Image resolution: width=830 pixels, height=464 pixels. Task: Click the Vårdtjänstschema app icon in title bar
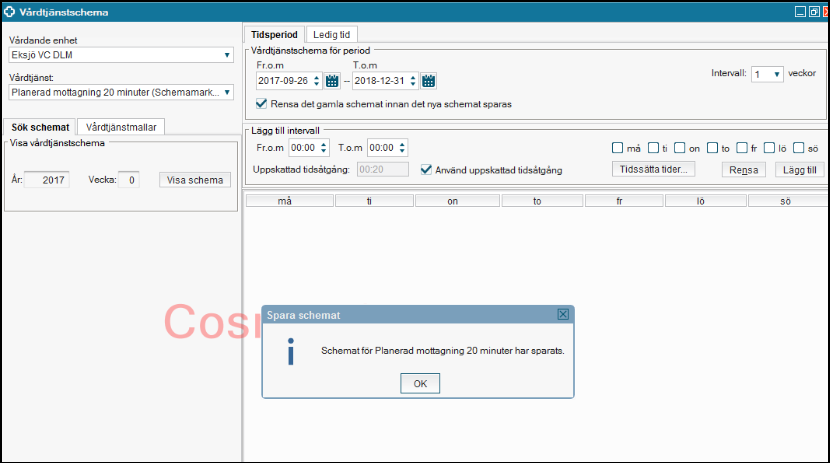(x=11, y=12)
